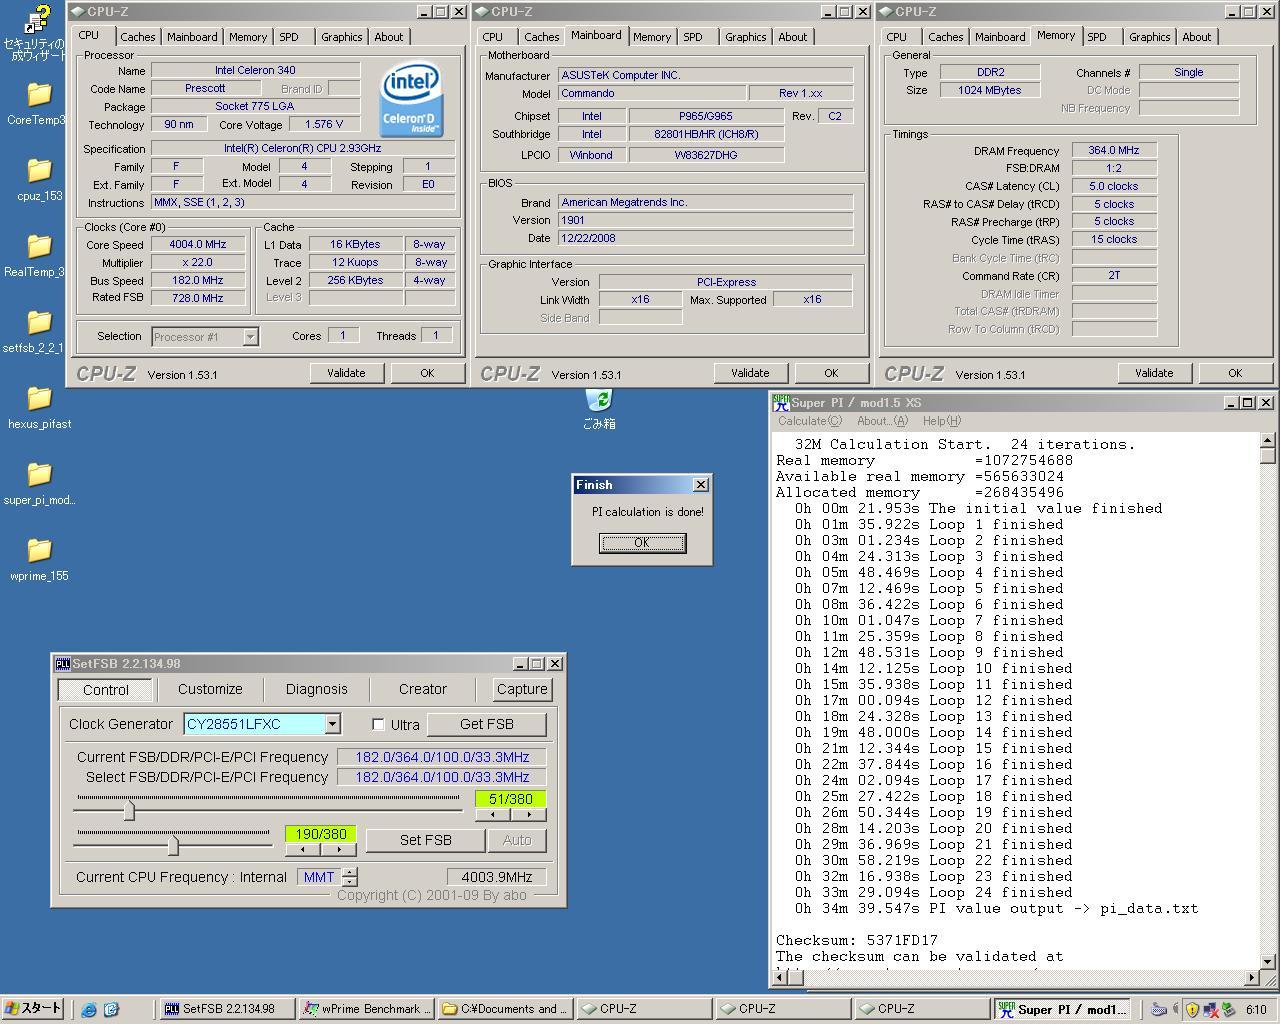Screen dimensions: 1280x1024
Task: Switch to Caches tab in first CPU-Z
Action: point(138,37)
